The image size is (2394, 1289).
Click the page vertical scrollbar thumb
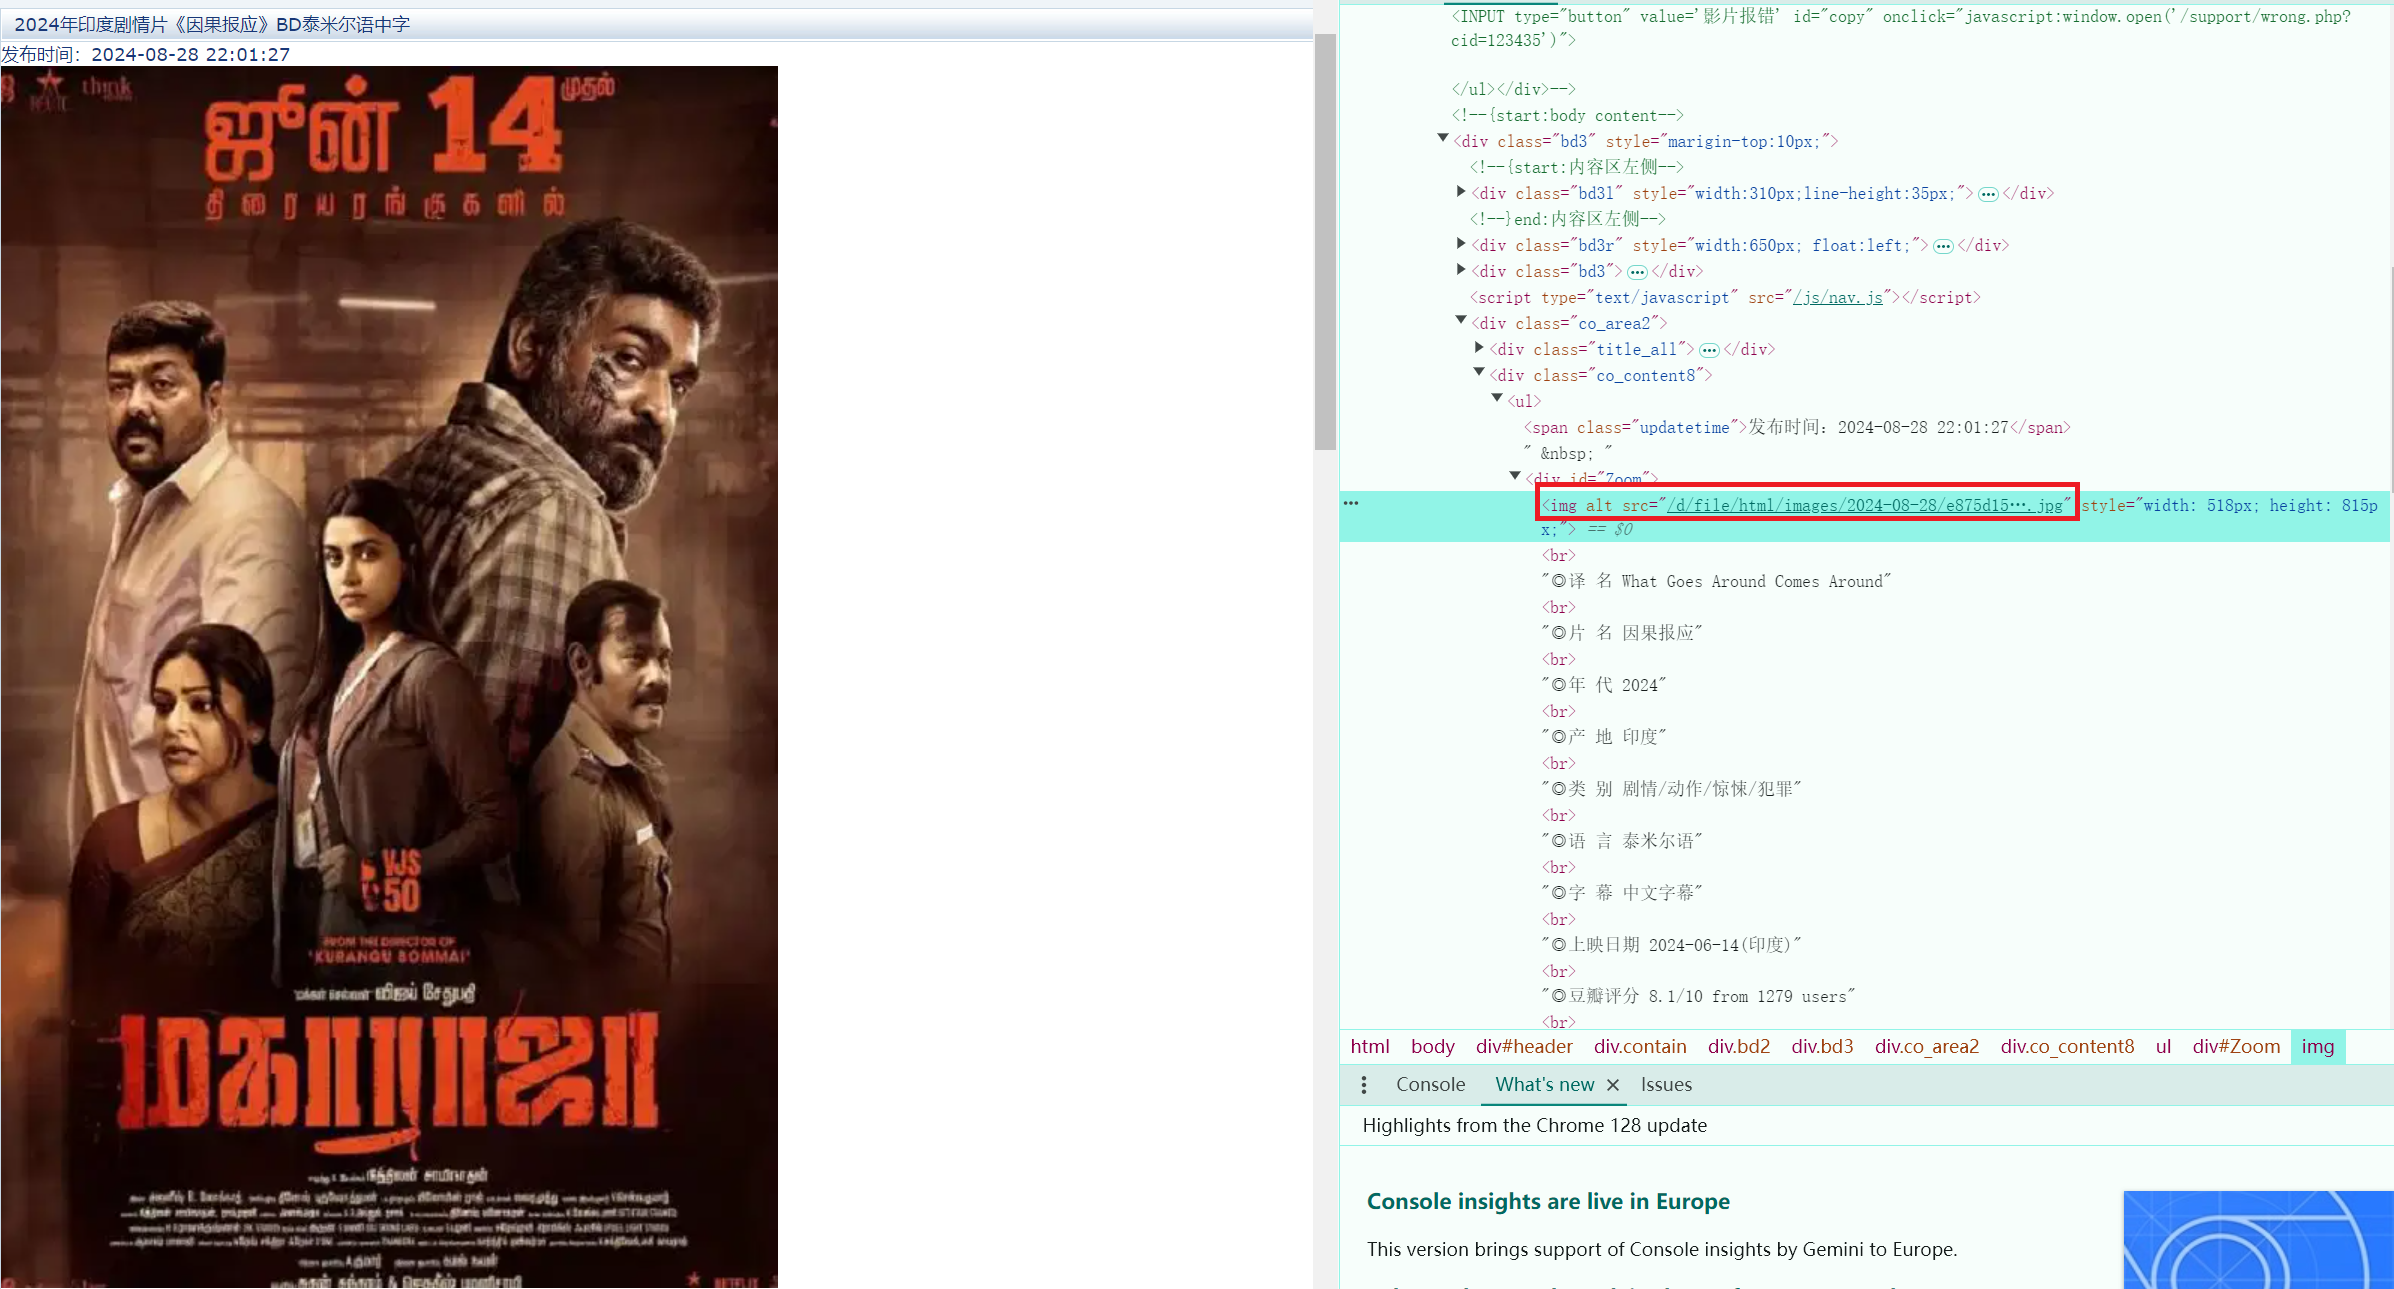1325,240
